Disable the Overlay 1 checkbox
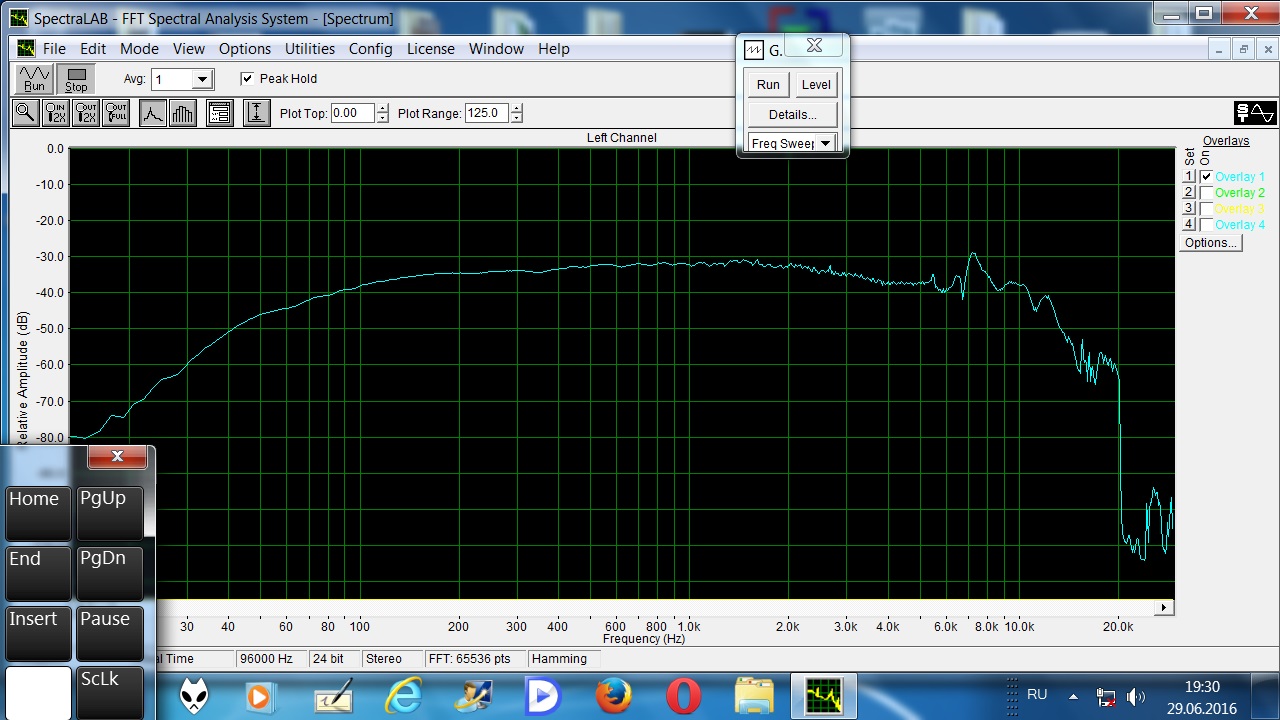This screenshot has height=720, width=1280. [1206, 177]
